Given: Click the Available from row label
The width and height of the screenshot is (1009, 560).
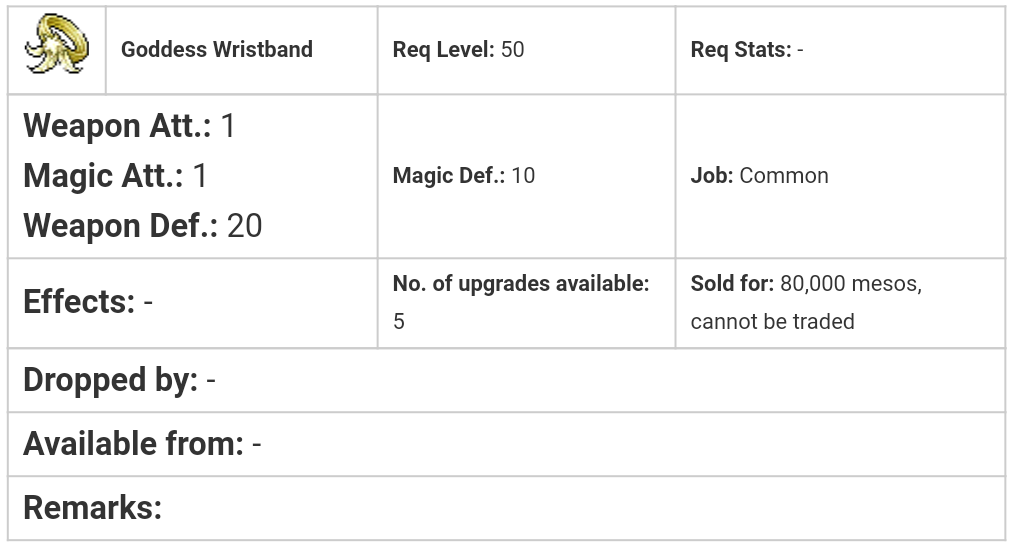Looking at the screenshot, I should 133,444.
